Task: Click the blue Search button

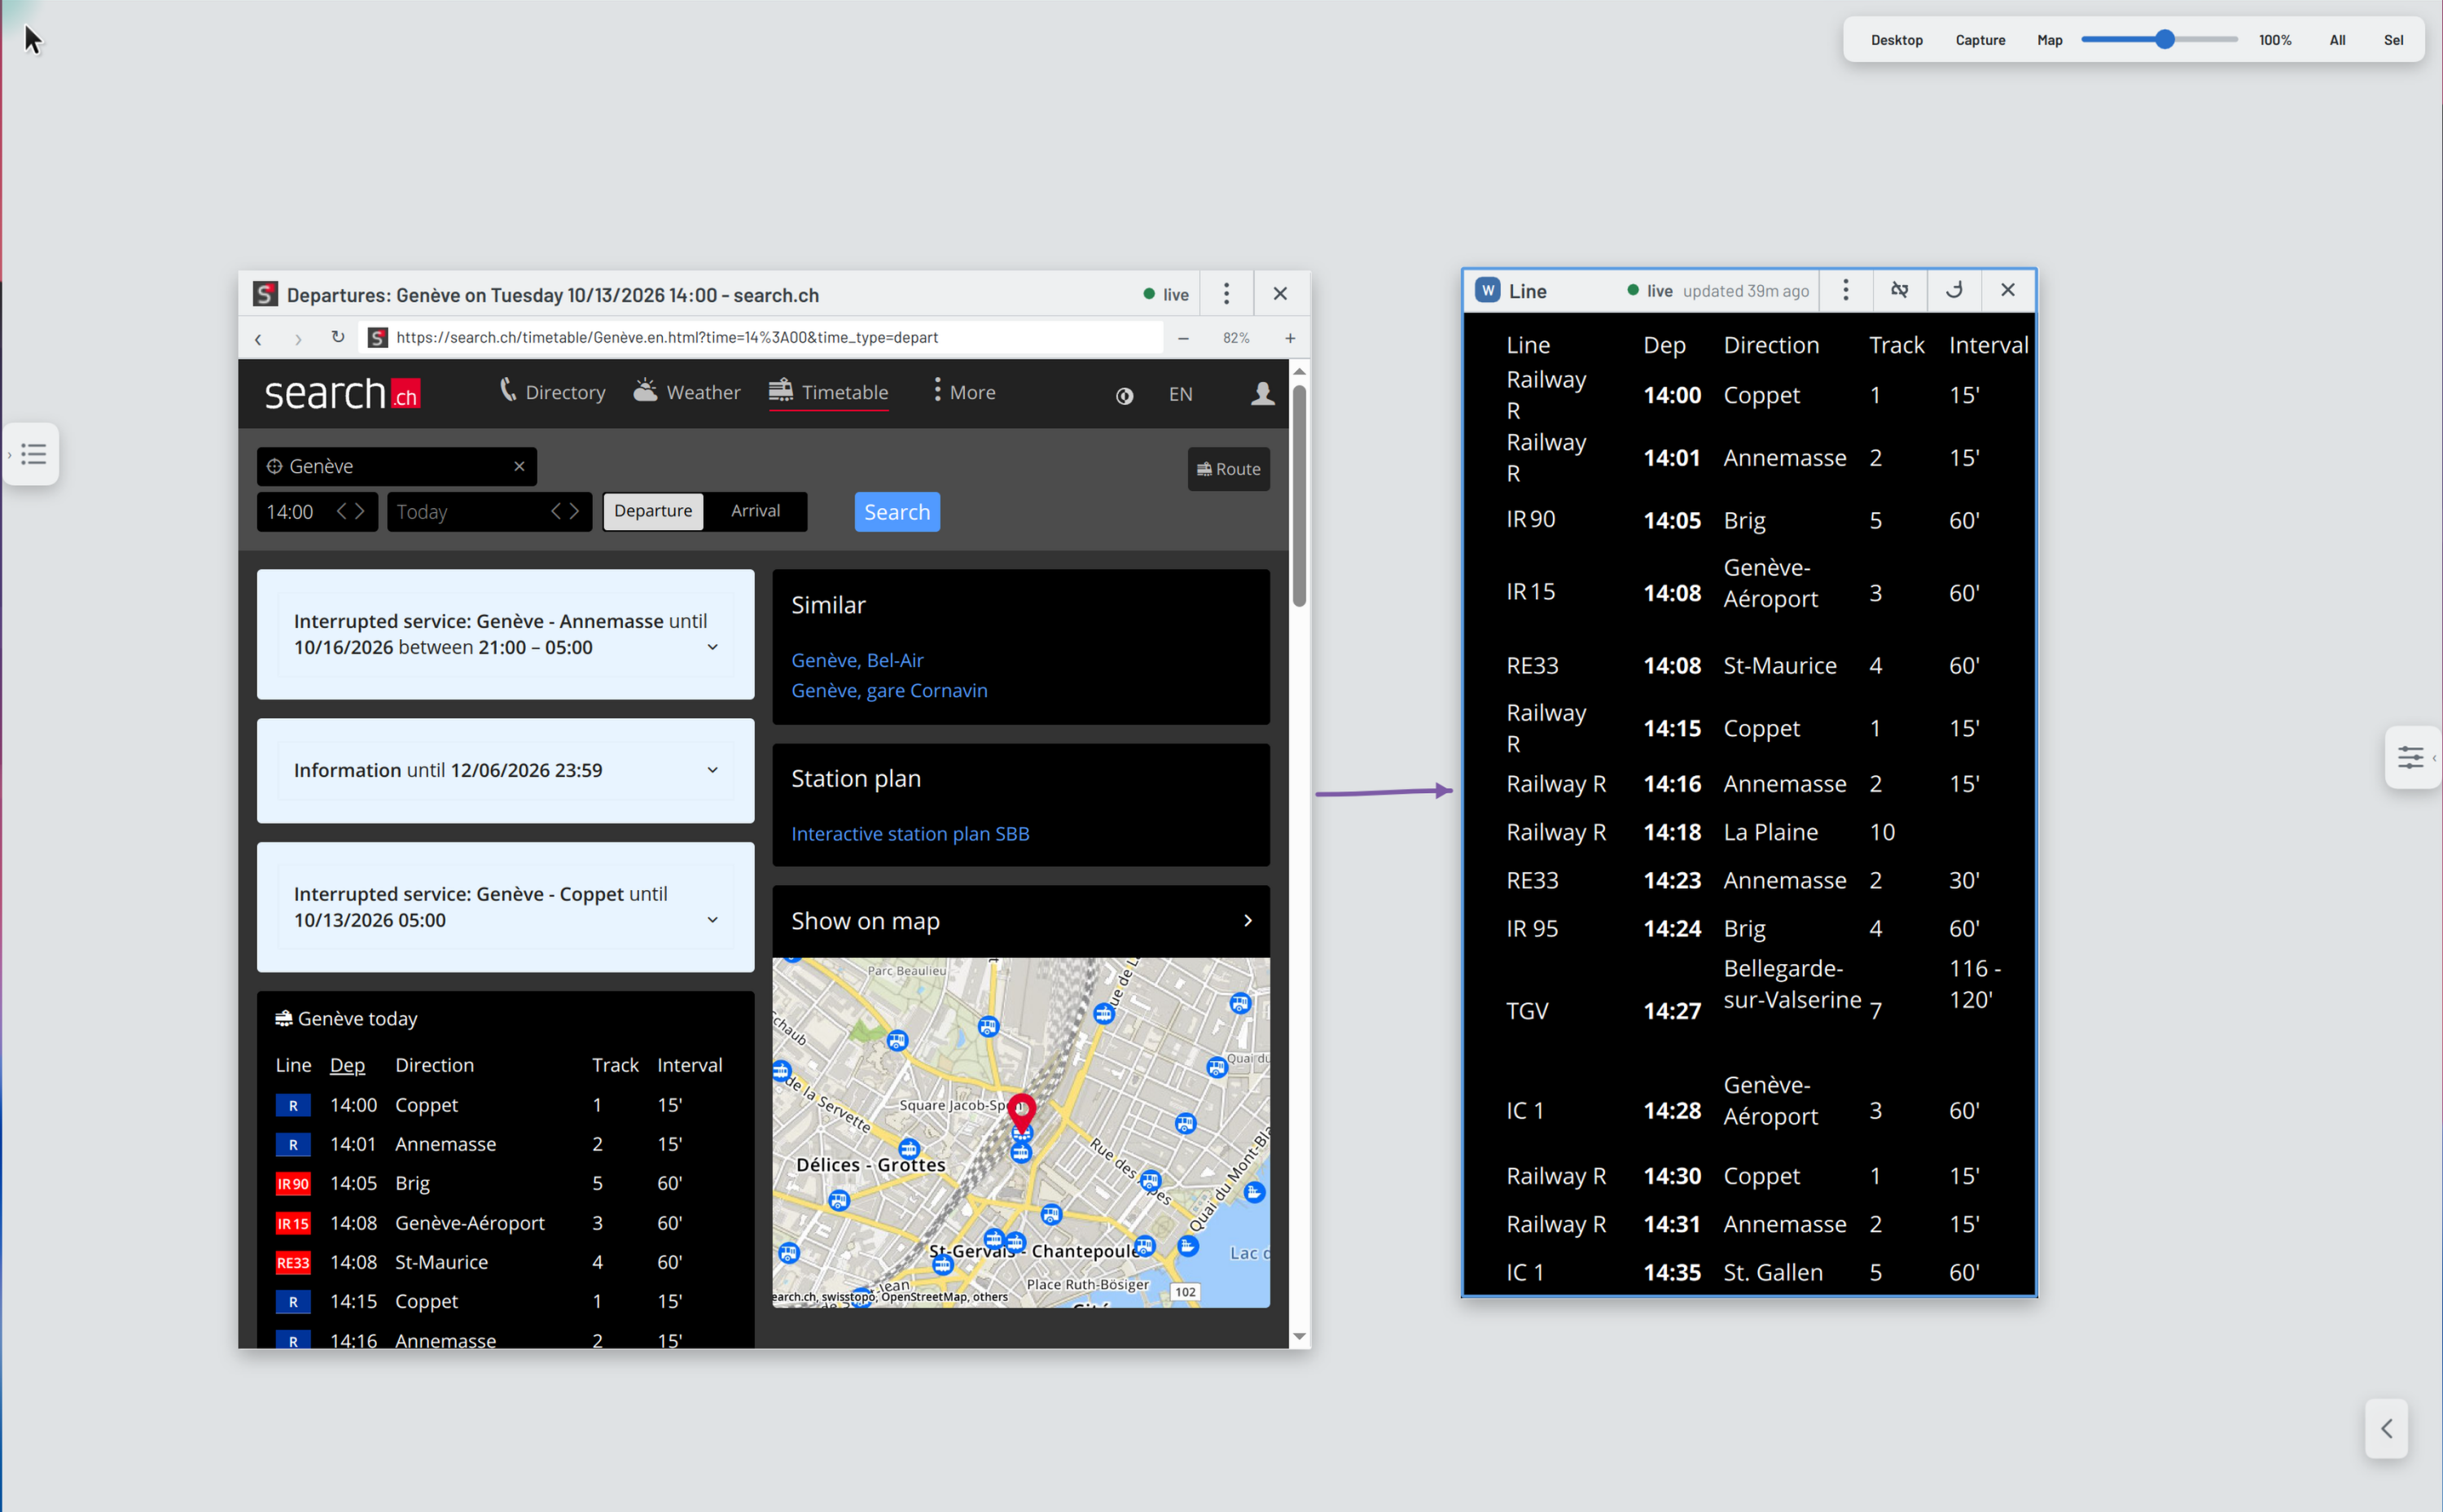Action: (897, 512)
